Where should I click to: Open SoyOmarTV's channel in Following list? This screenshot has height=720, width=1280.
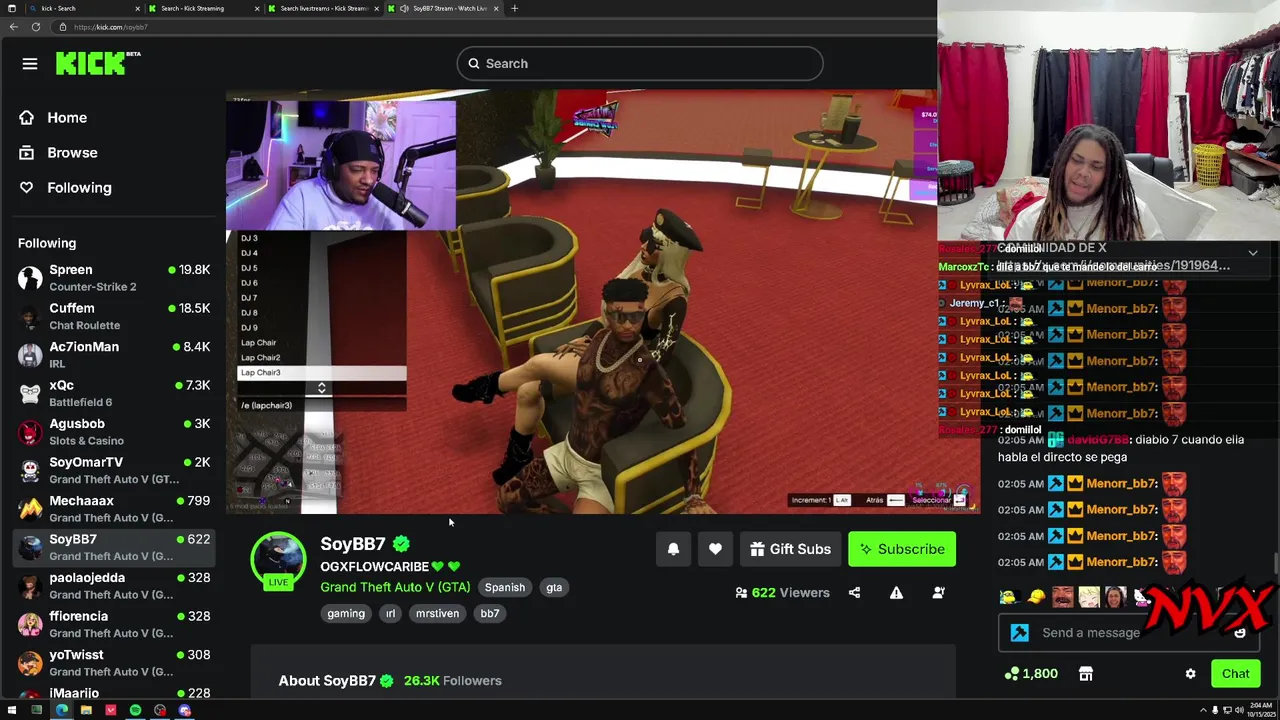pyautogui.click(x=115, y=470)
